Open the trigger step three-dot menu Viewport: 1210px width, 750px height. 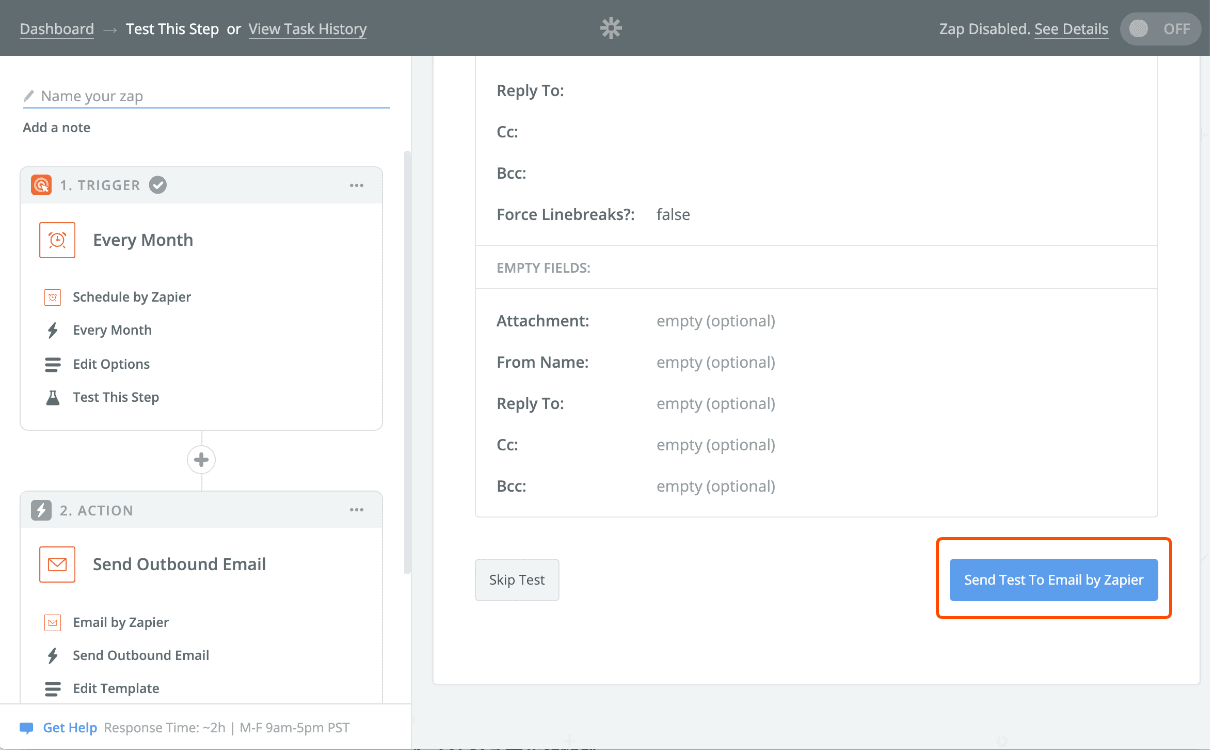(x=356, y=185)
